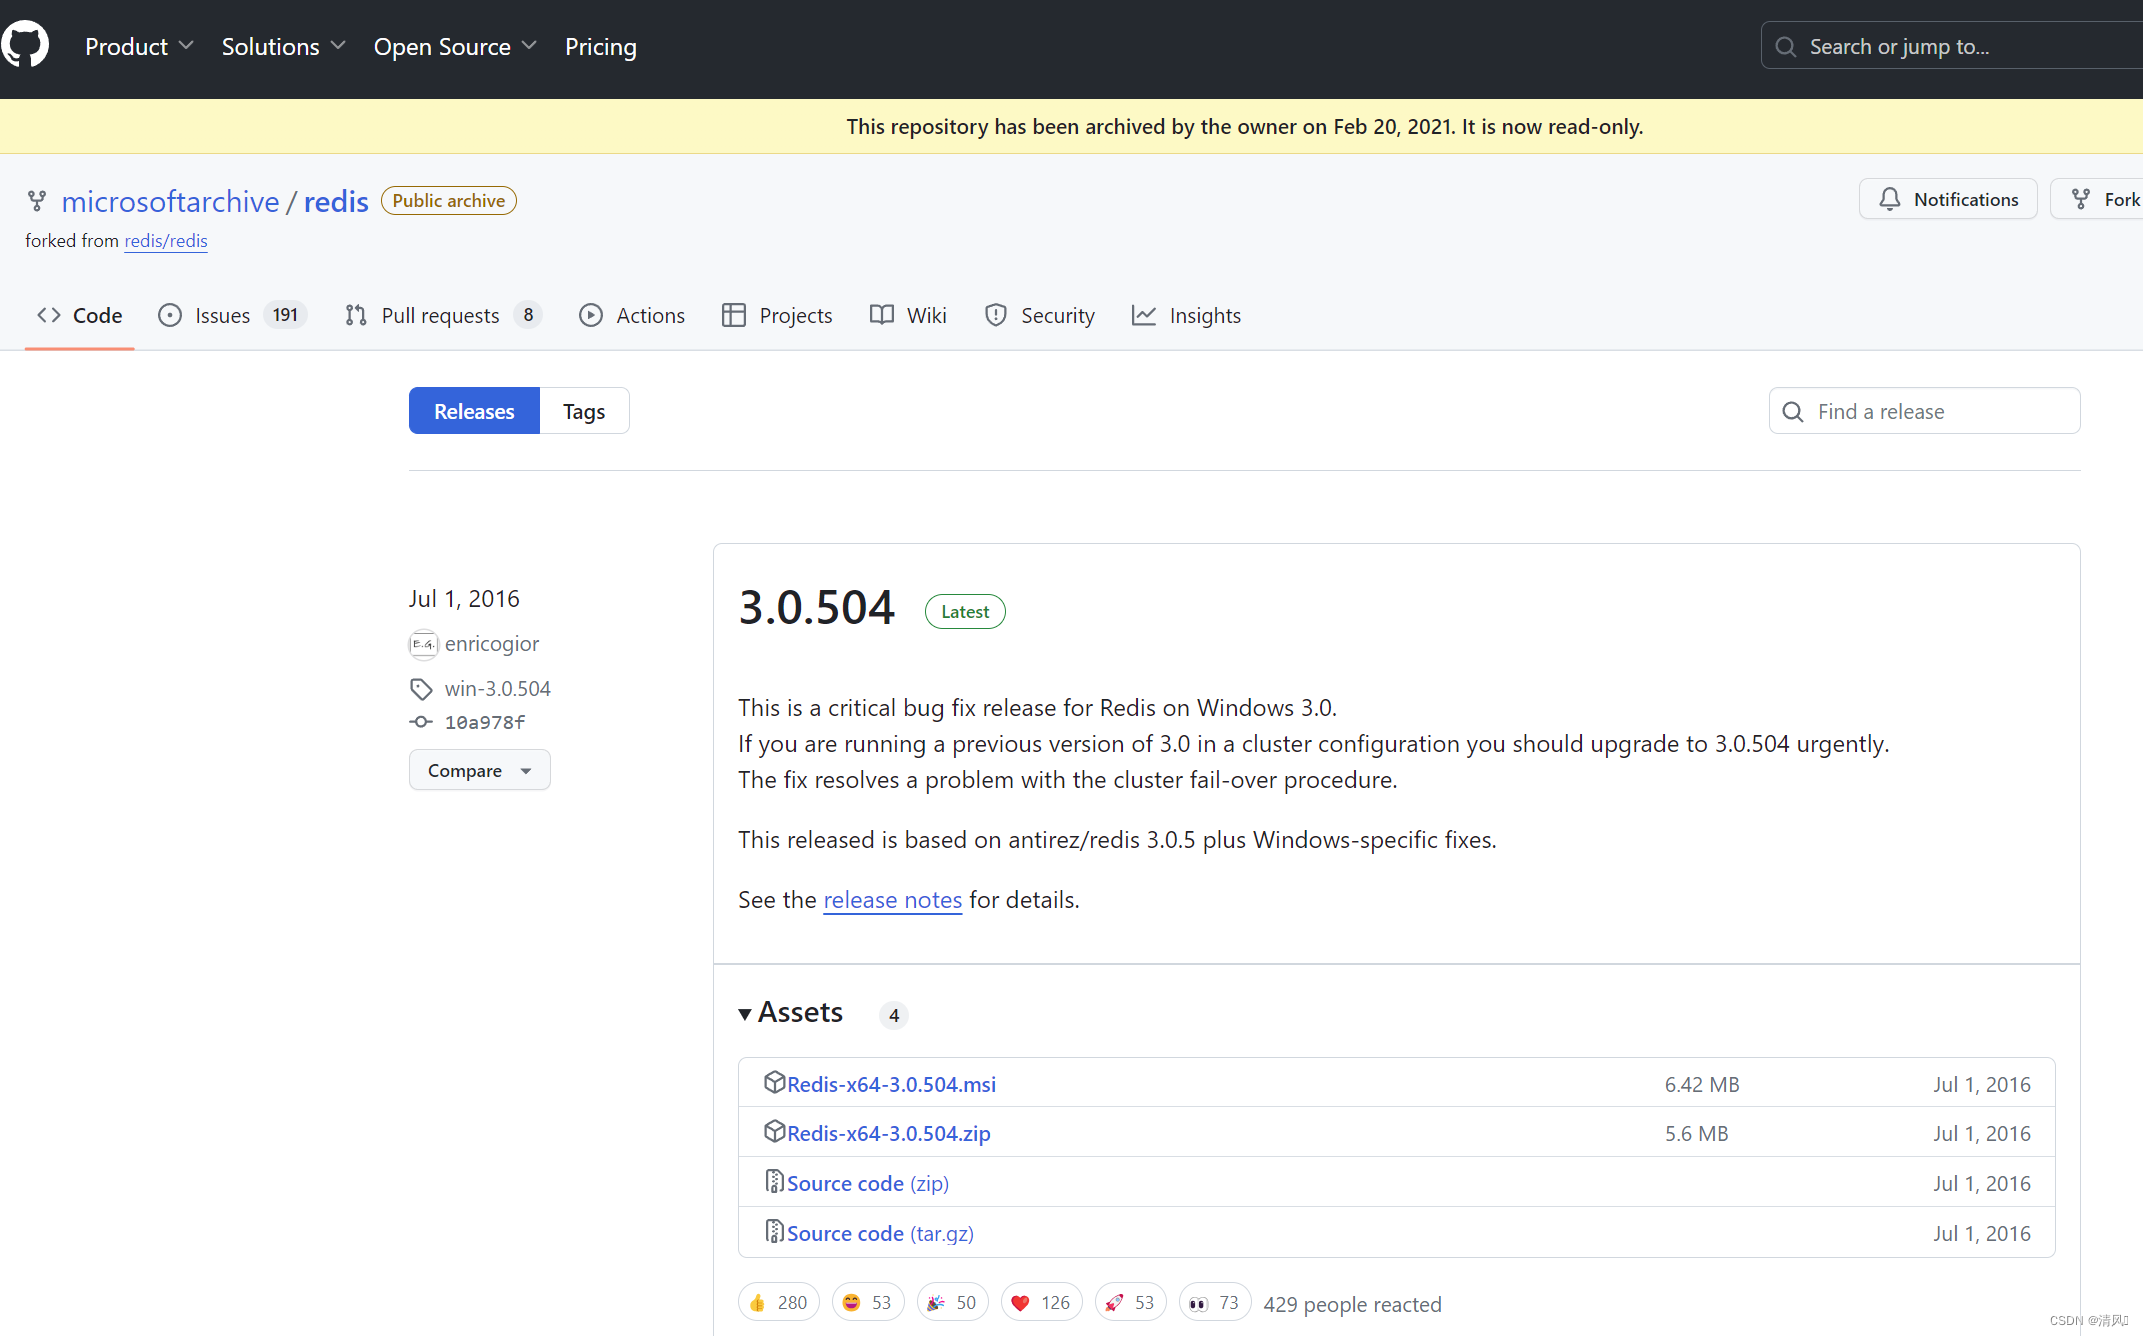Image resolution: width=2143 pixels, height=1336 pixels.
Task: Open the Insights tab
Action: 1186,315
